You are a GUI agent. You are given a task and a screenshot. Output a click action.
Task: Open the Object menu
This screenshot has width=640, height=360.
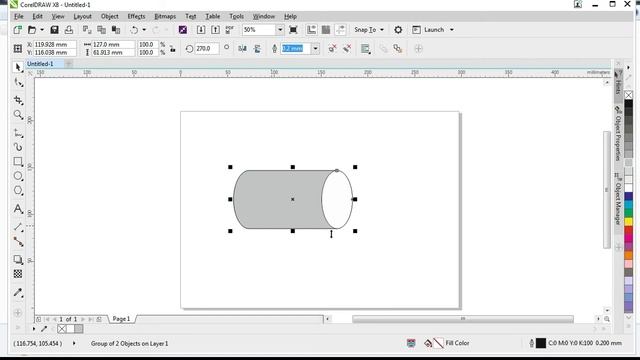[x=109, y=16]
